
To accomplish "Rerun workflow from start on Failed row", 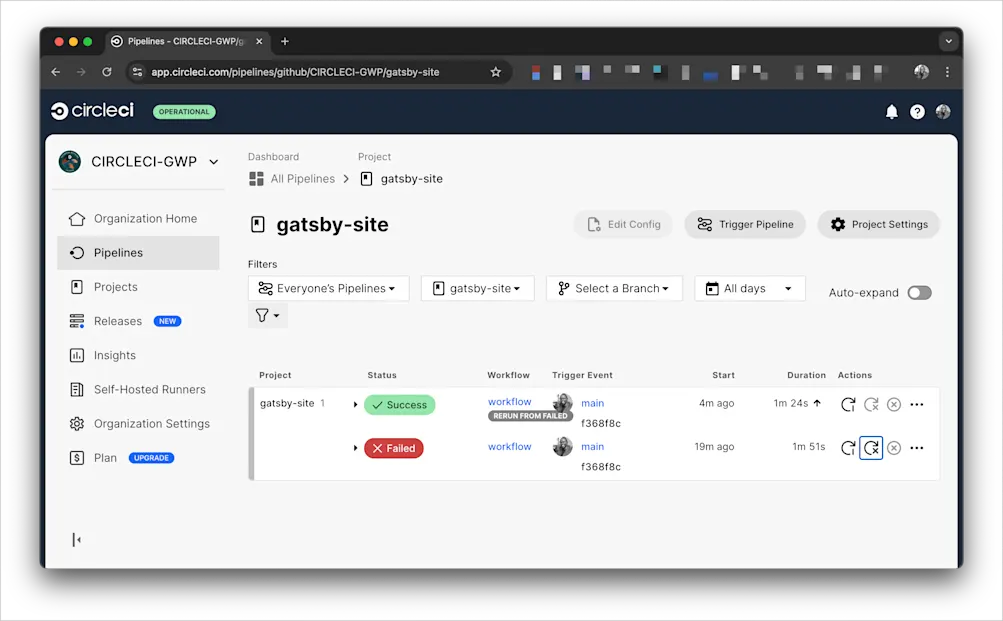I will point(848,448).
